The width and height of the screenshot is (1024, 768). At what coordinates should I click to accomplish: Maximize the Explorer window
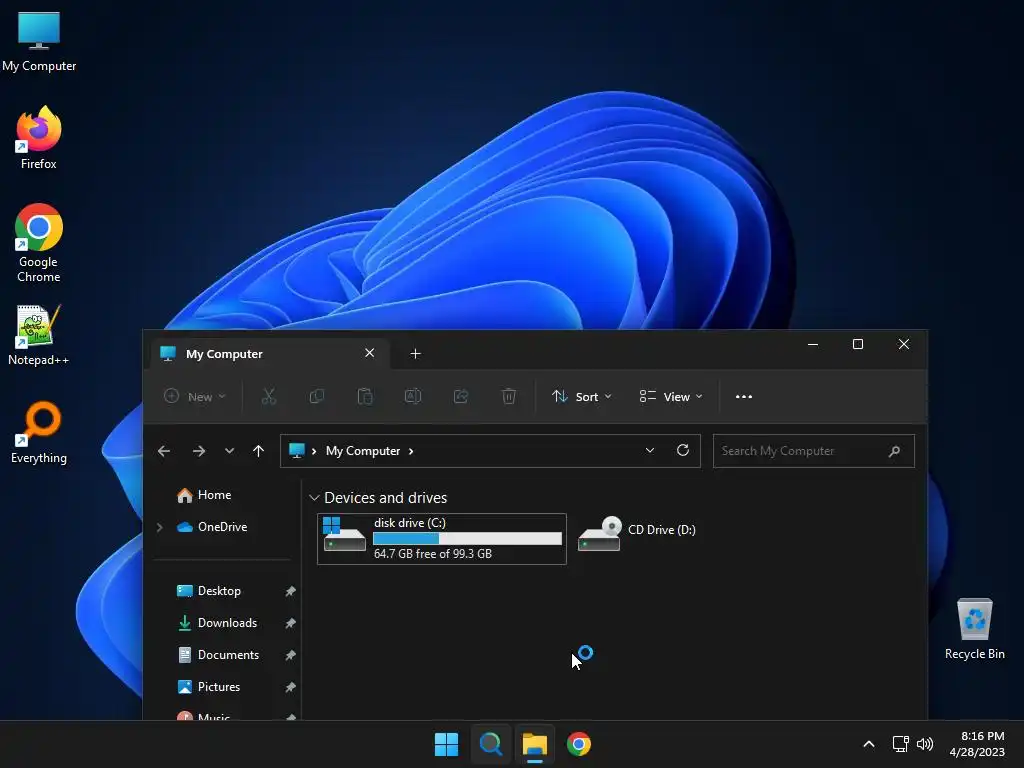tap(858, 344)
